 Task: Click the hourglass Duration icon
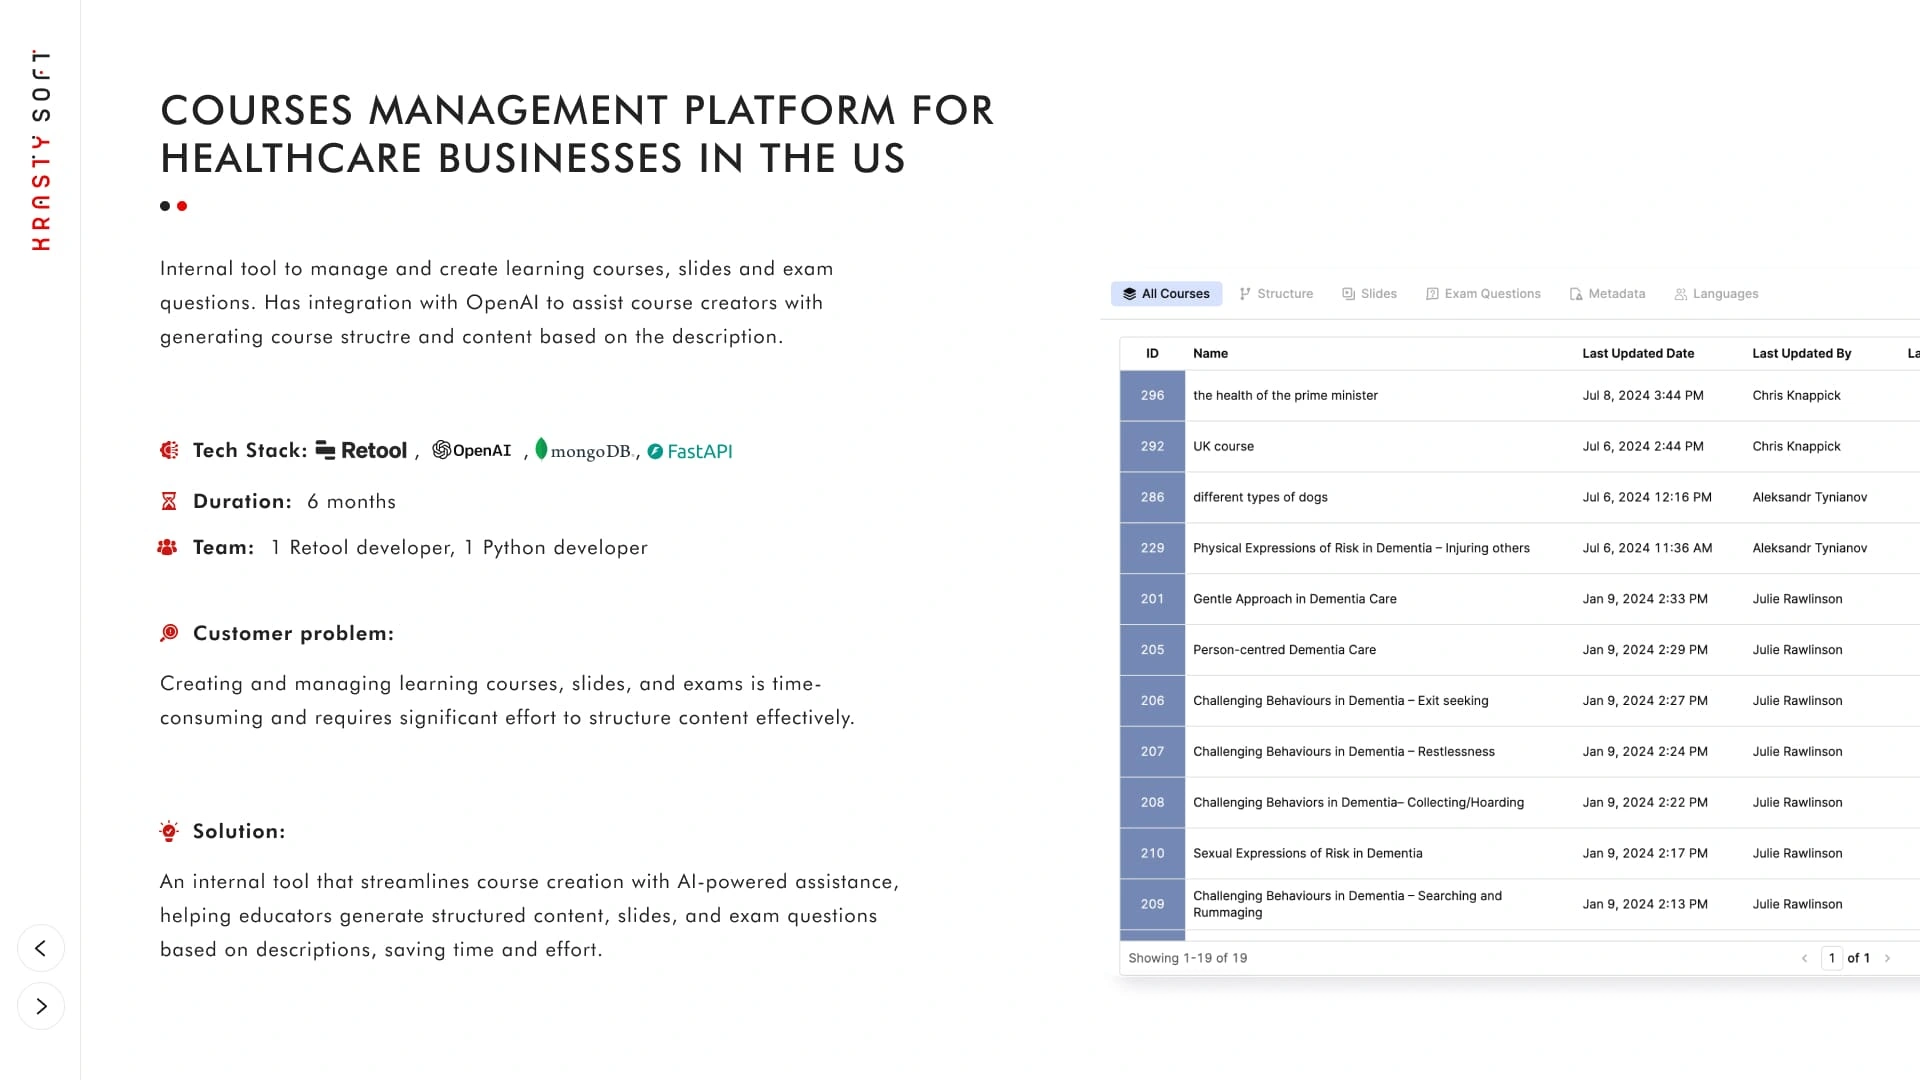click(x=169, y=501)
